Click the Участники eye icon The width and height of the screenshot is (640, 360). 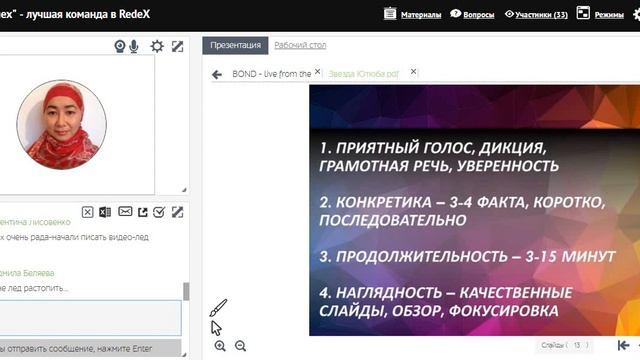509,14
